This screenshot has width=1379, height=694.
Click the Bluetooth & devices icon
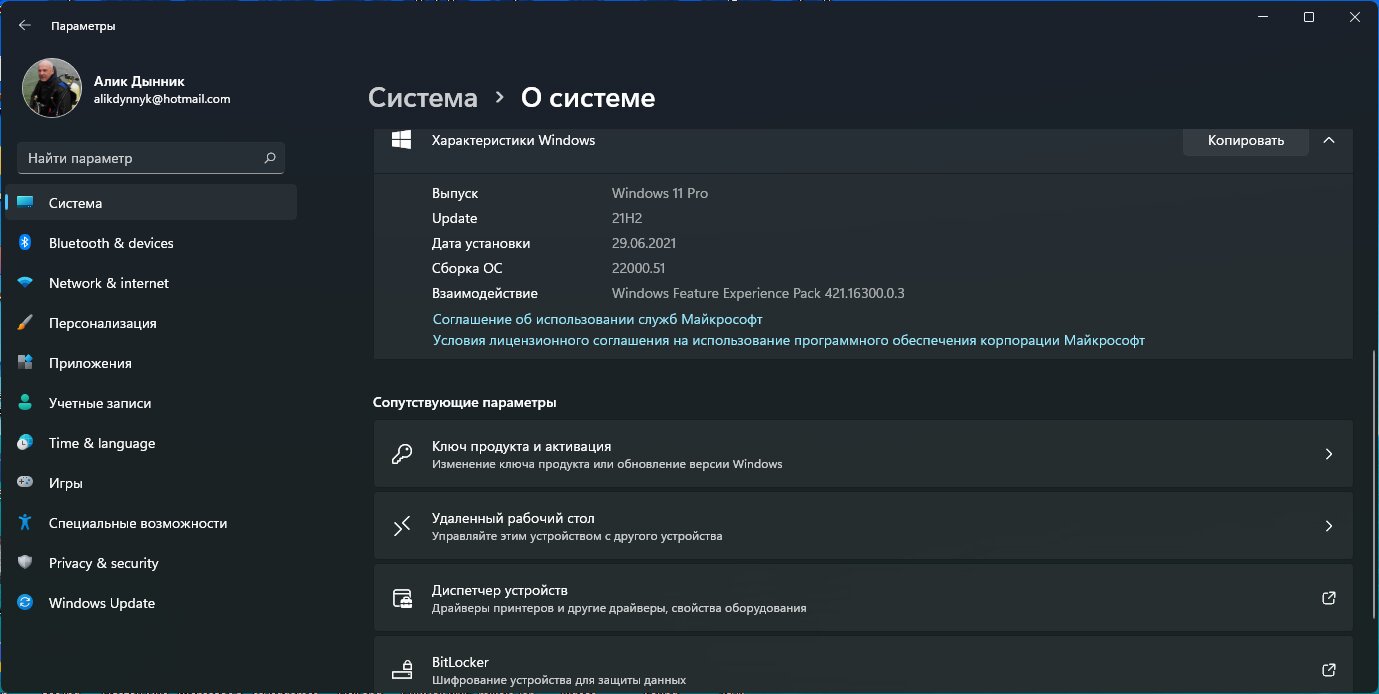[26, 243]
